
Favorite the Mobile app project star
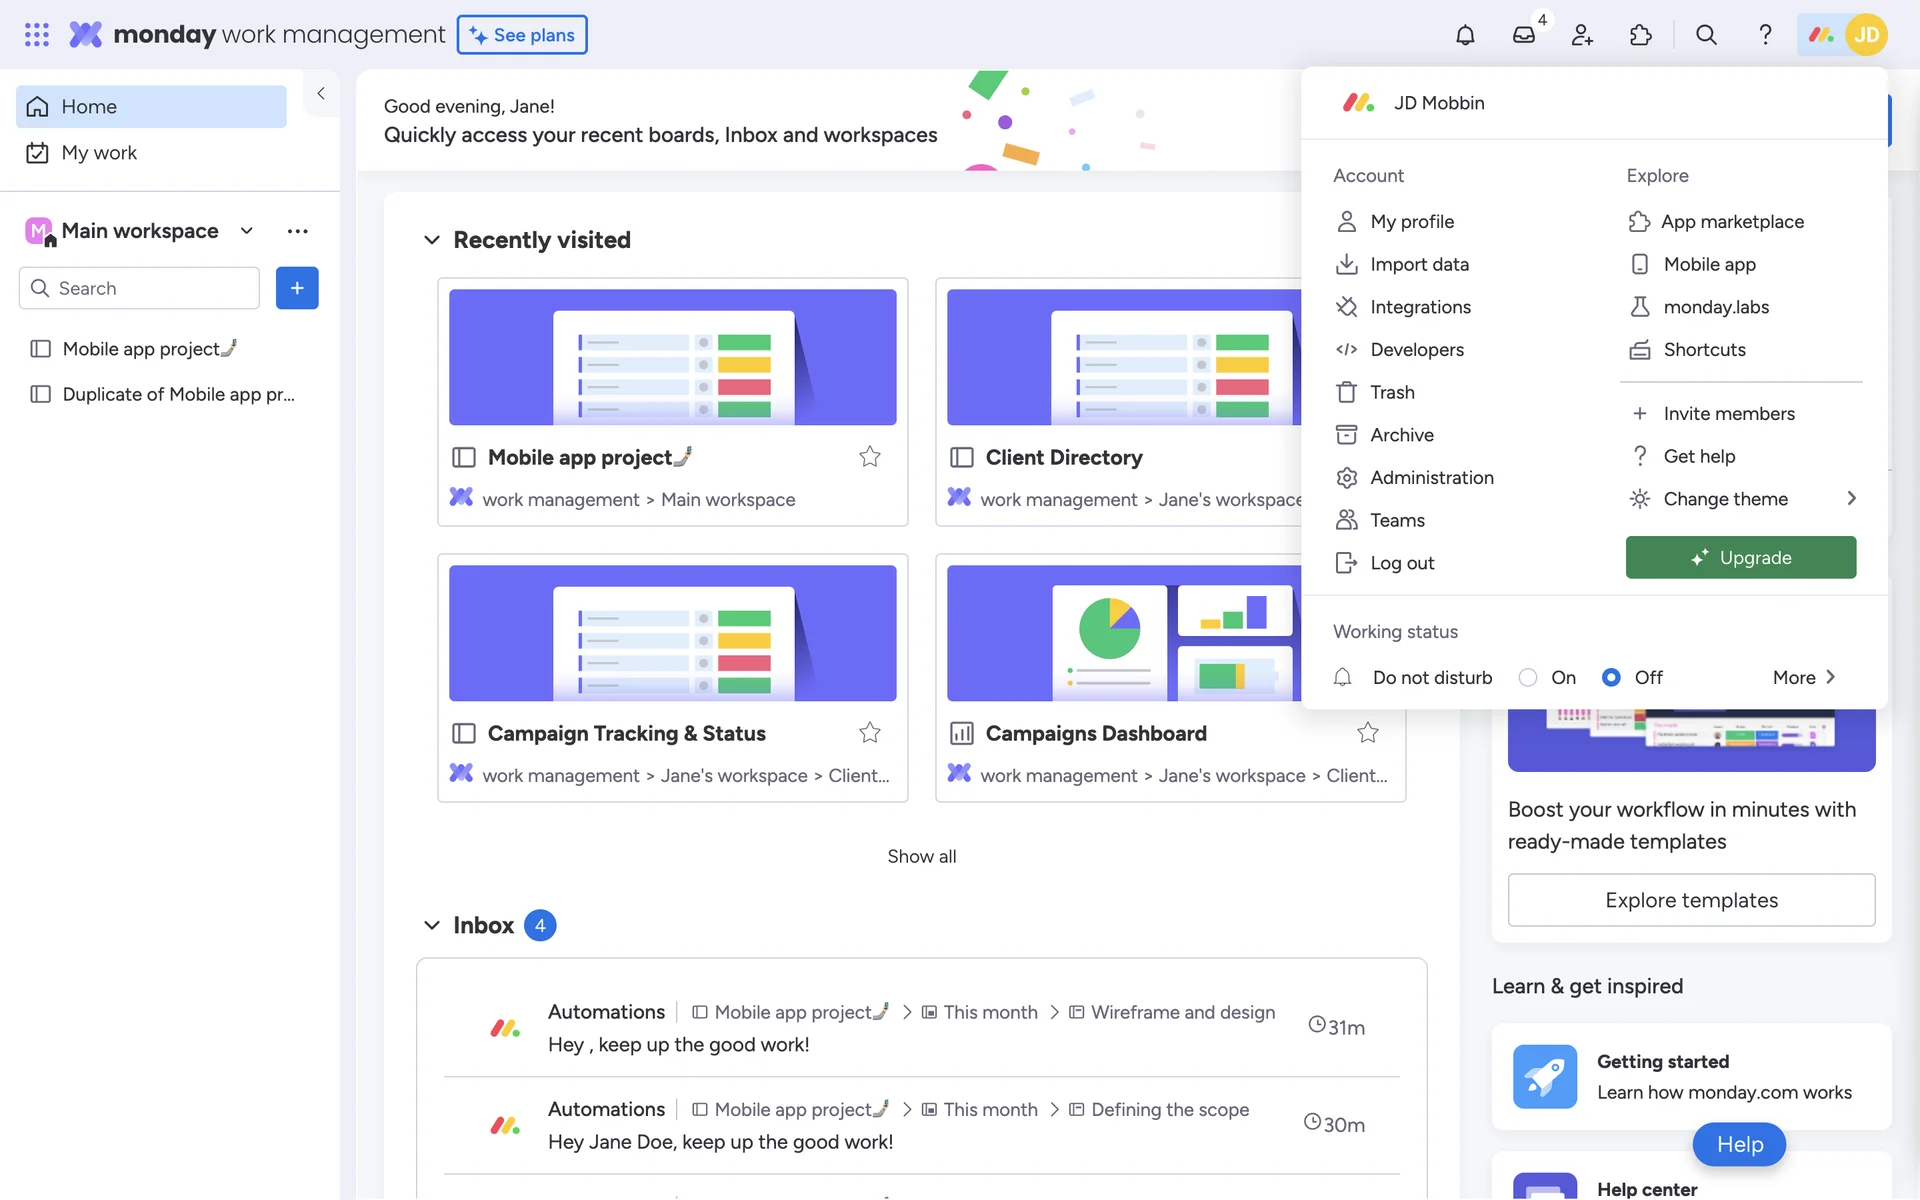pyautogui.click(x=869, y=457)
